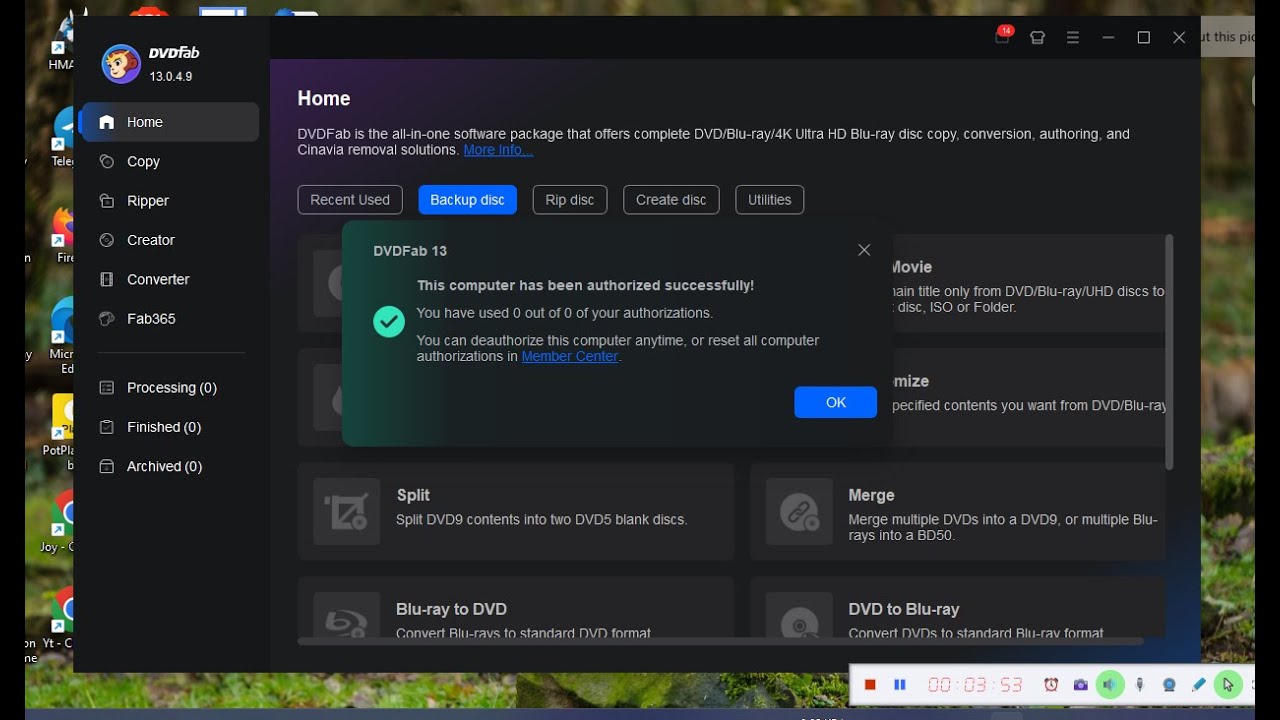Click the Microsoft Edge desktop shortcut

coord(61,335)
